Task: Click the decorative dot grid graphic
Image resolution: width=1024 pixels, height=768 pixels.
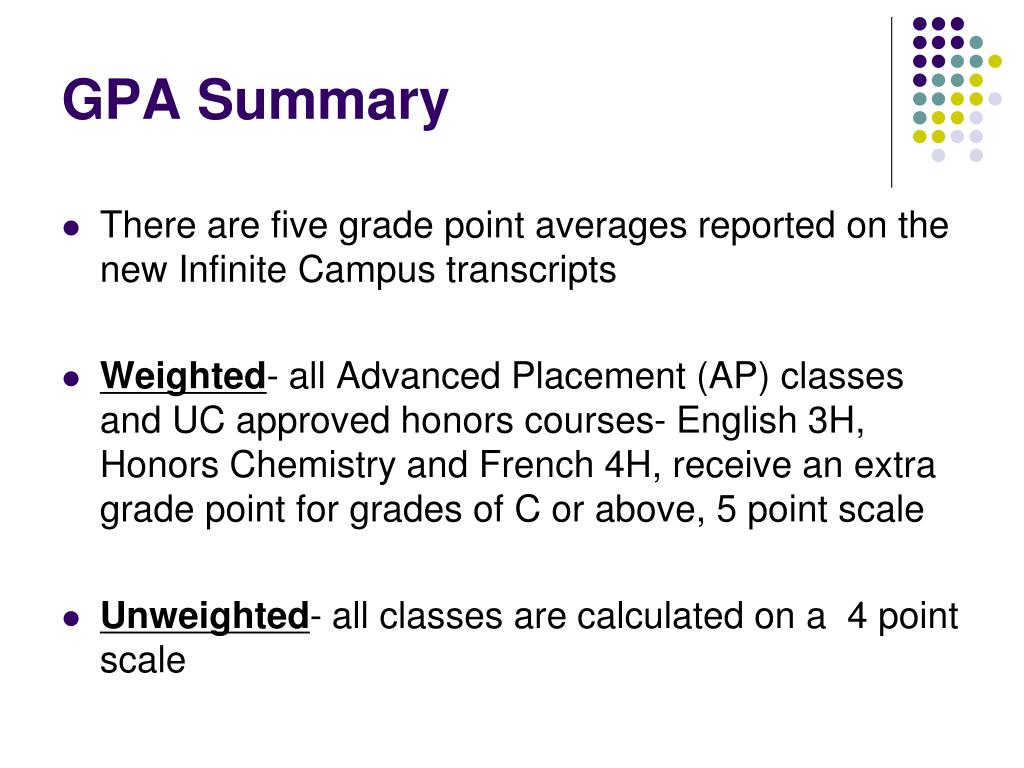Action: click(x=957, y=89)
